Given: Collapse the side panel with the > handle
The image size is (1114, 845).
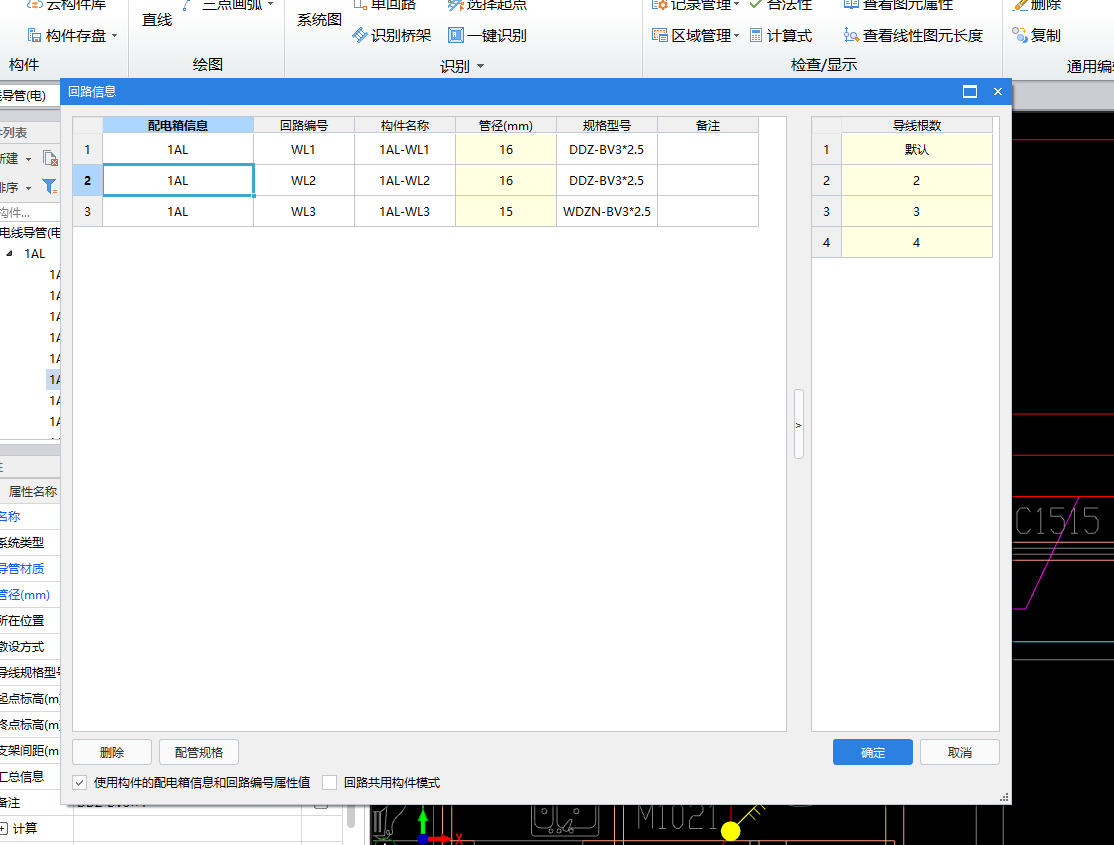Looking at the screenshot, I should [x=799, y=424].
